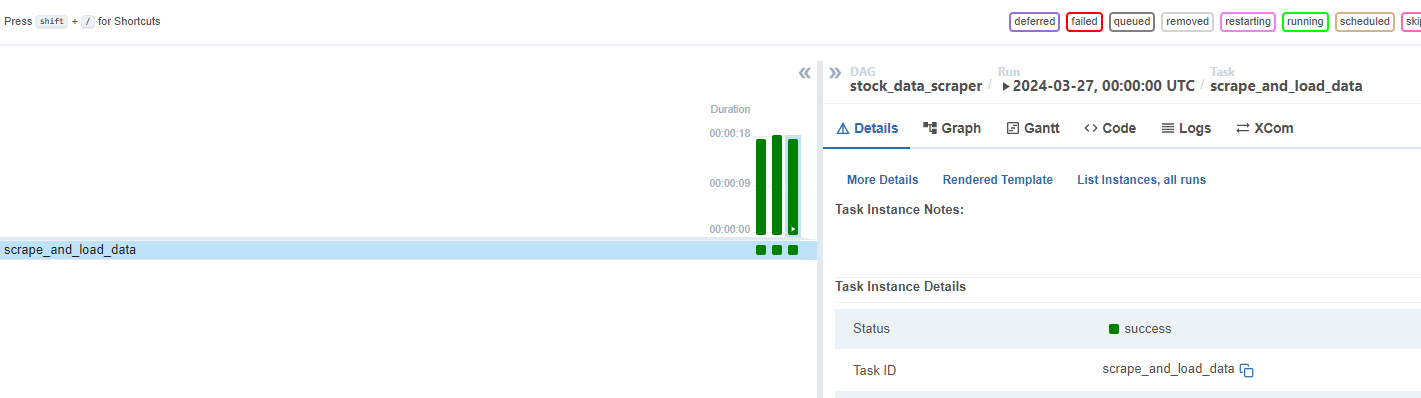Copy the Task ID scrape_and_load_data

pos(1247,370)
